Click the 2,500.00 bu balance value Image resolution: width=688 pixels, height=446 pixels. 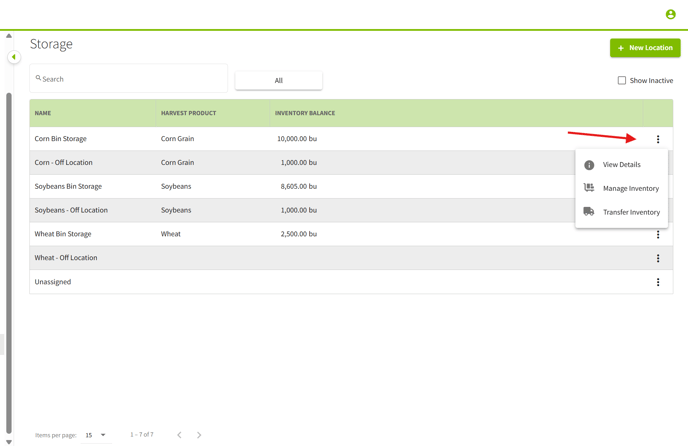click(299, 234)
